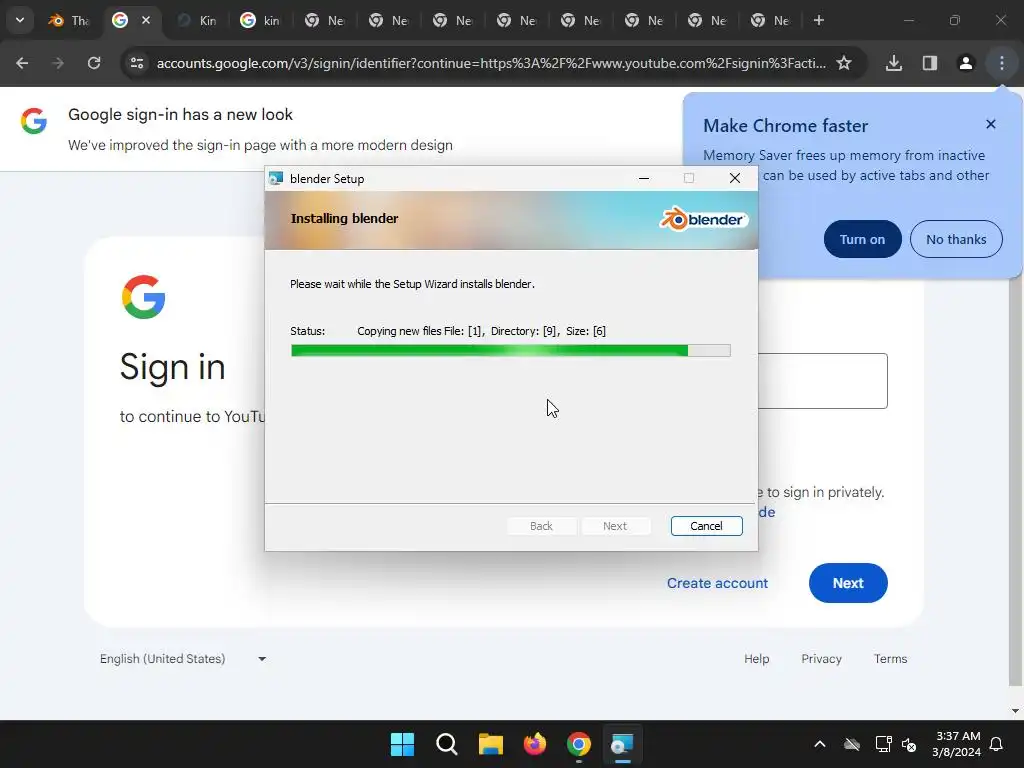This screenshot has width=1024, height=768.
Task: Open Chrome downloads
Action: coord(893,63)
